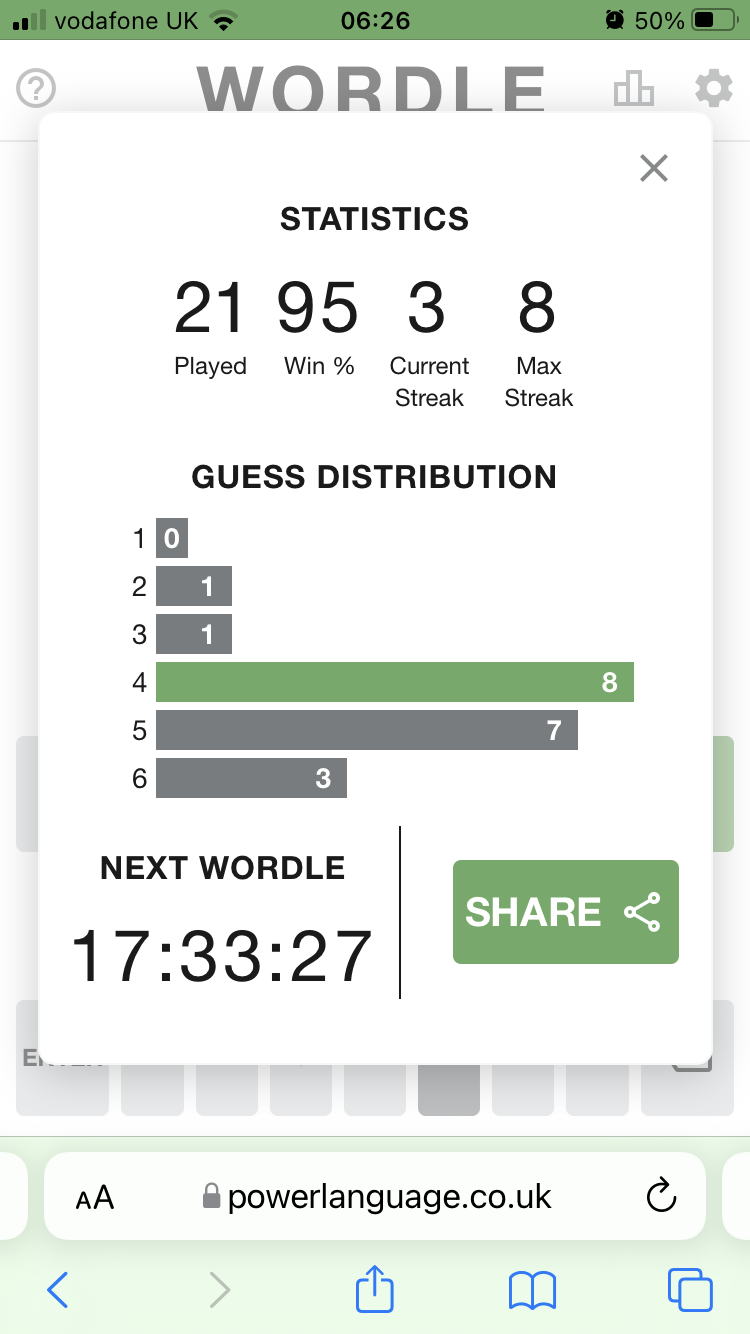Open the statistics bar chart icon
The image size is (750, 1334).
(x=634, y=89)
